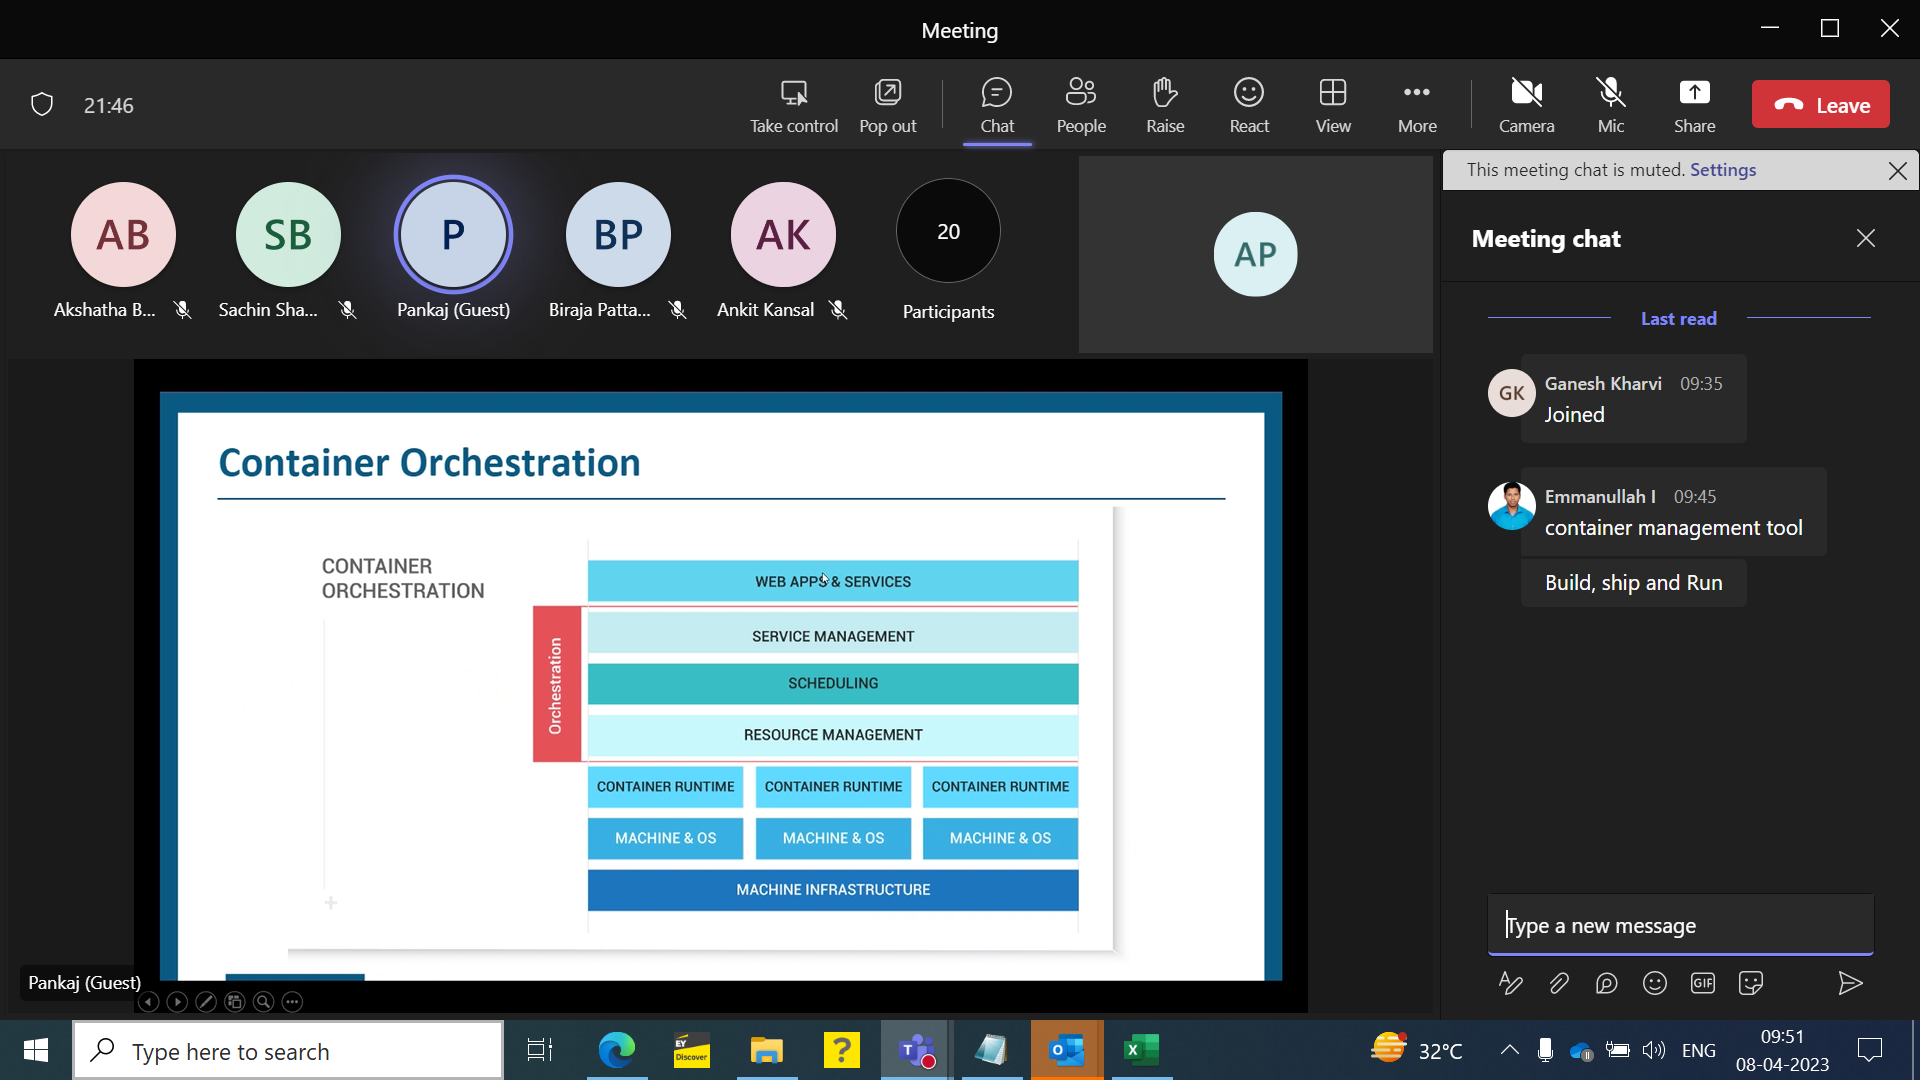Screen dimensions: 1920x1080
Task: Open the clock and calendar flyout
Action: point(1783,1050)
